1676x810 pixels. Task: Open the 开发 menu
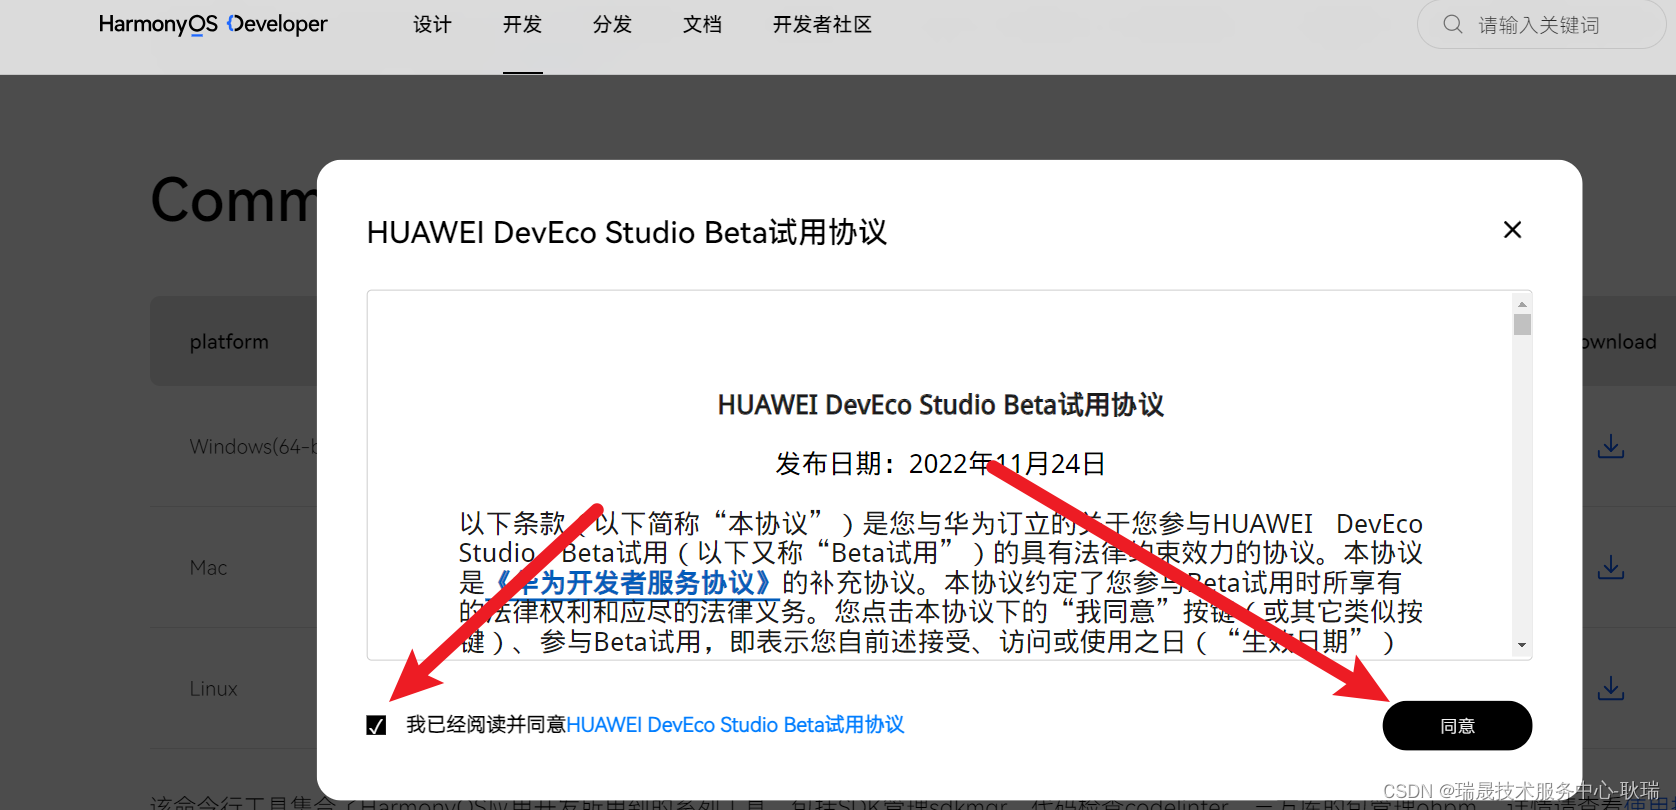(522, 25)
